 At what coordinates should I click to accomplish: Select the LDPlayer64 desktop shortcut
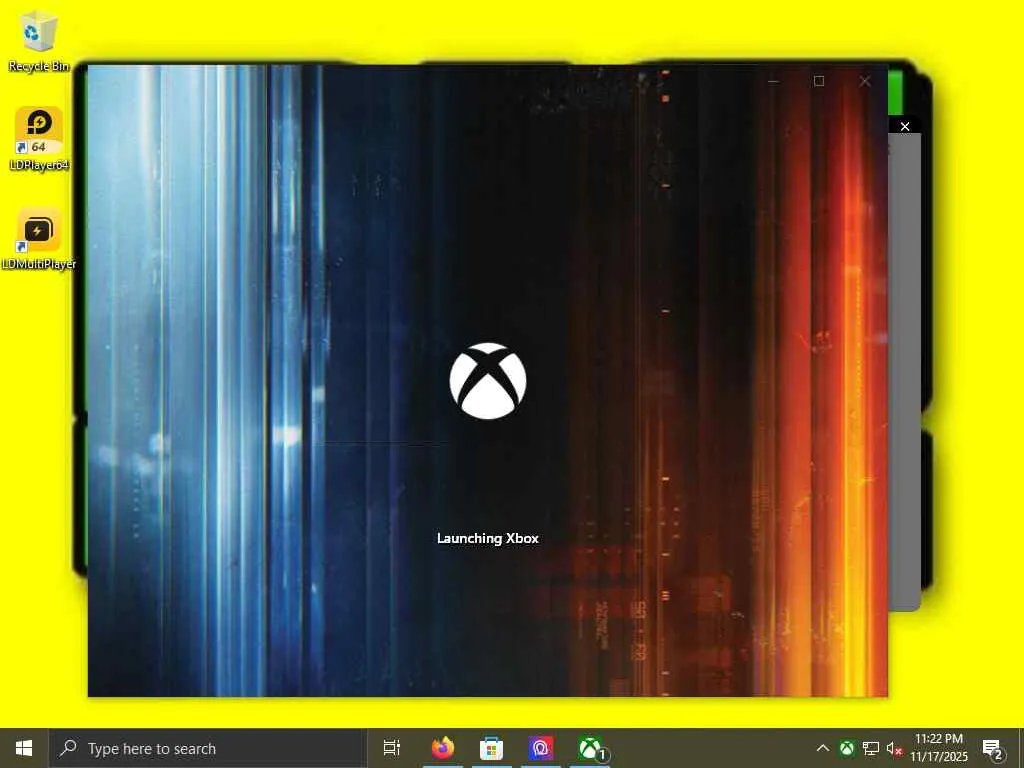point(39,138)
